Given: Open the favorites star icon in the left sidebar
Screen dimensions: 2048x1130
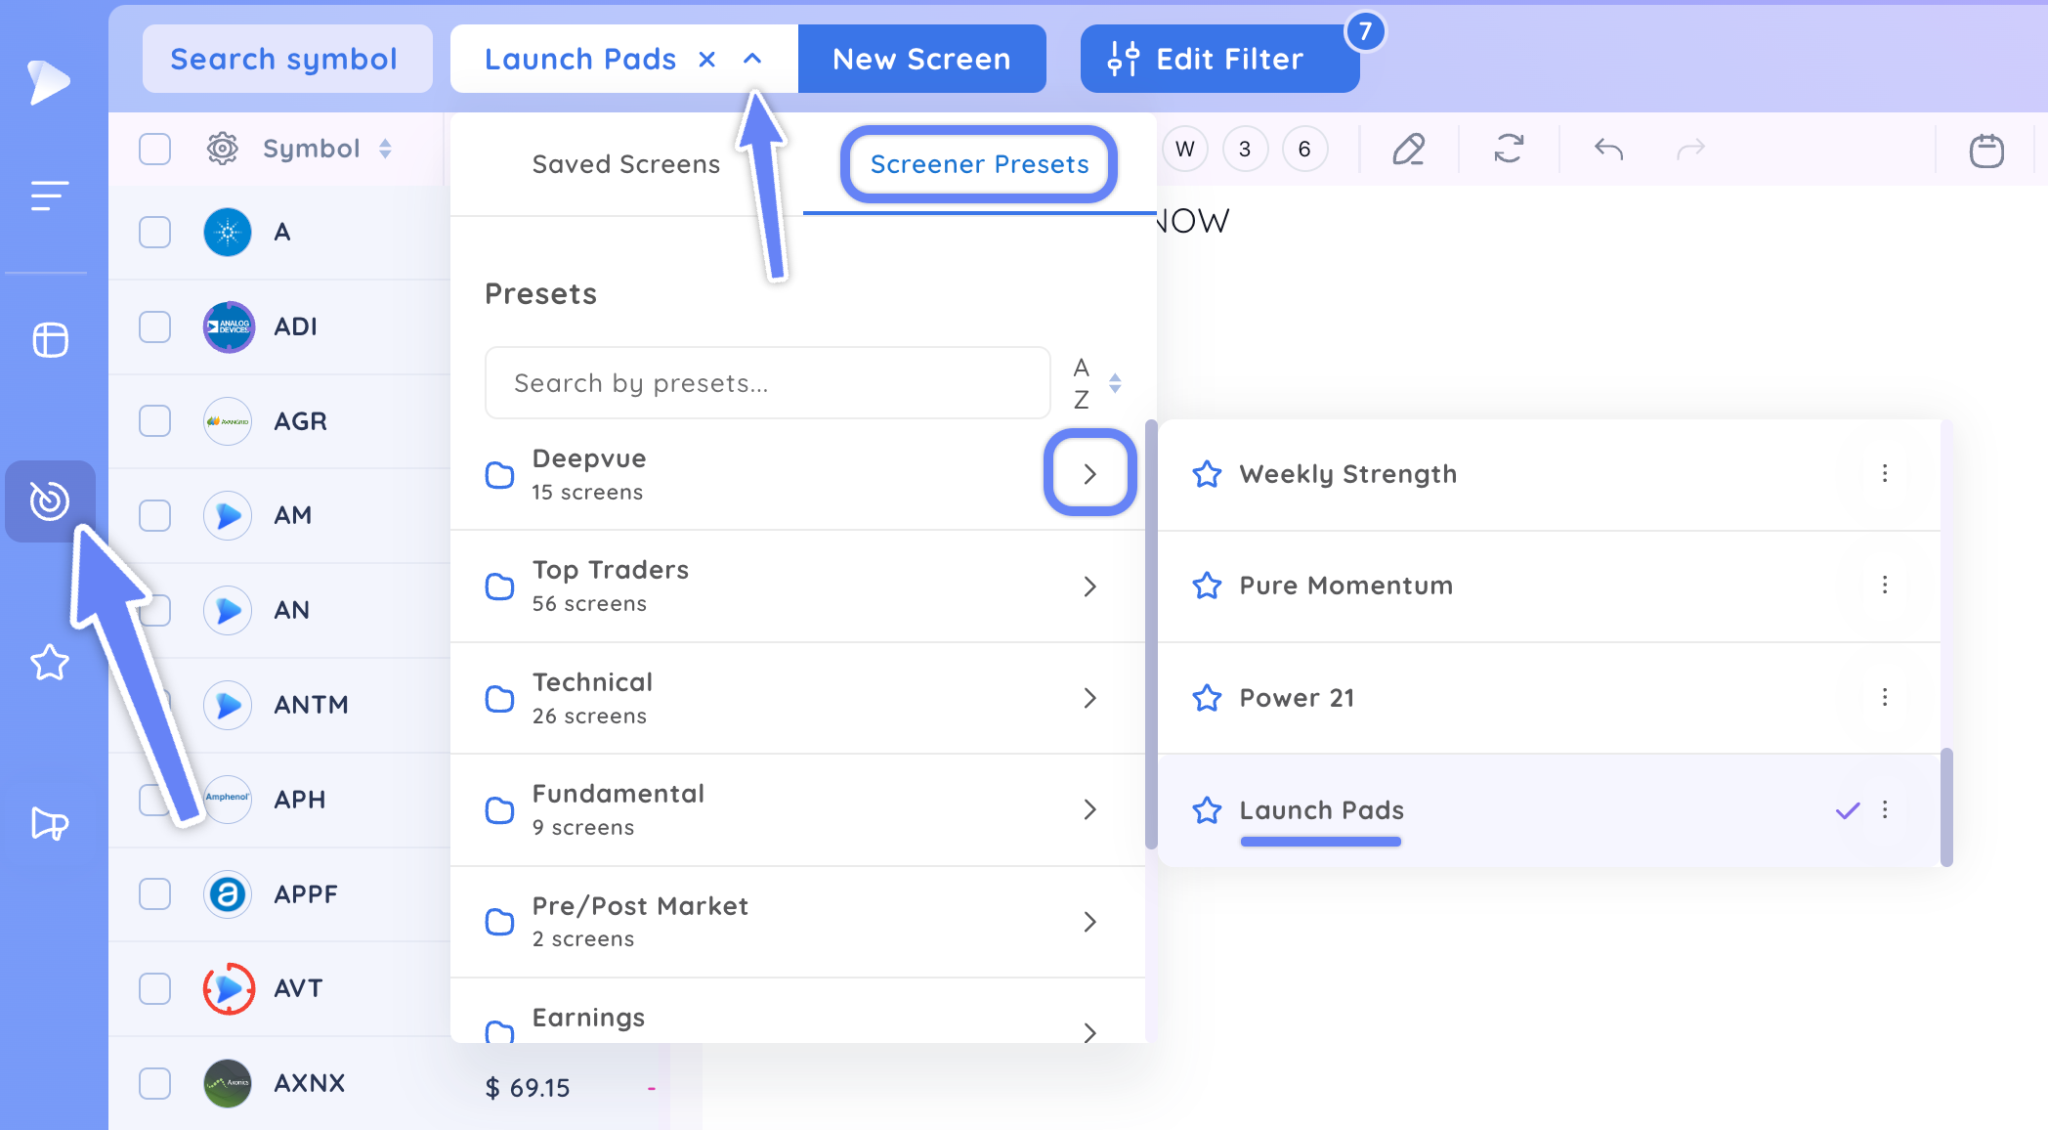Looking at the screenshot, I should click(x=48, y=662).
